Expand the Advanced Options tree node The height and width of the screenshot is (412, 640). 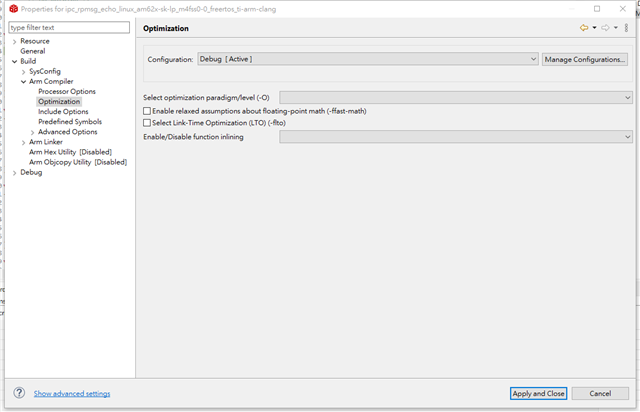point(32,132)
